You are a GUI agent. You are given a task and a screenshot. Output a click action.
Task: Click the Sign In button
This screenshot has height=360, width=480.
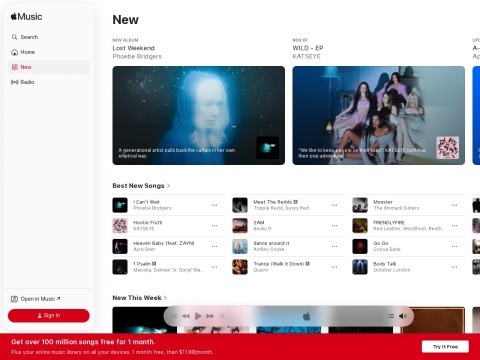point(49,315)
